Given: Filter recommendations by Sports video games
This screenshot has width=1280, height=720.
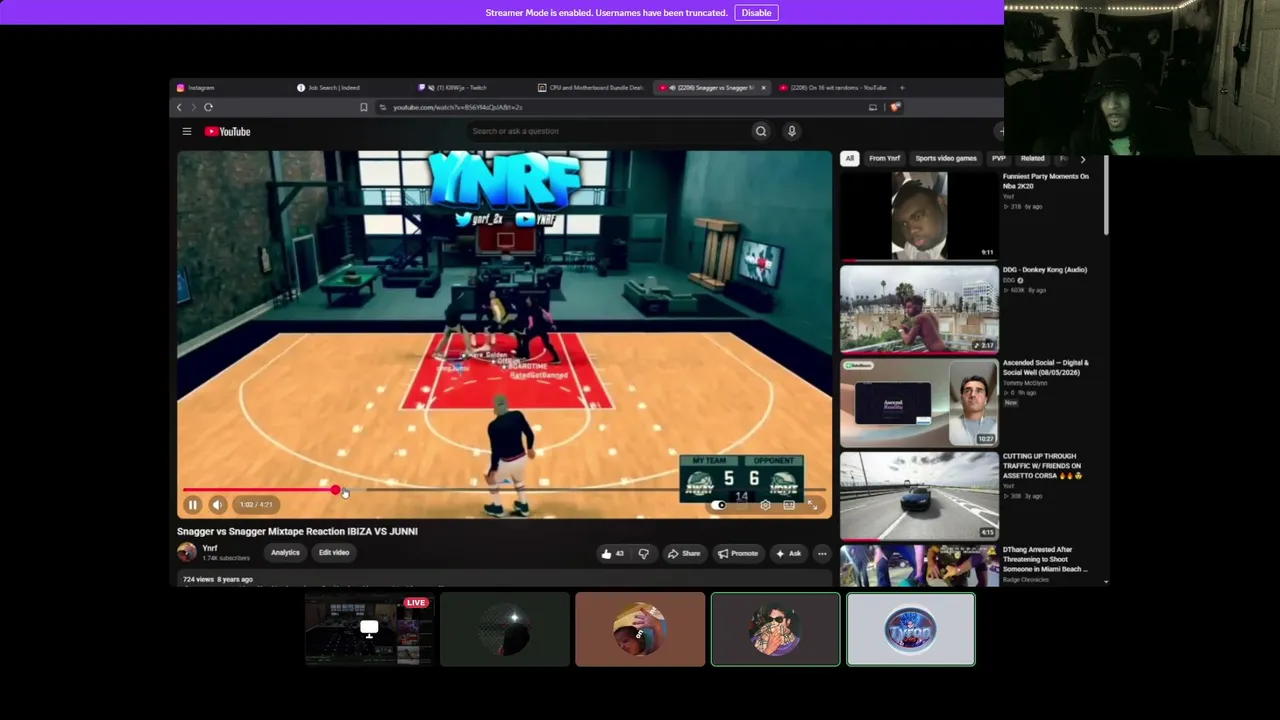Looking at the screenshot, I should (x=946, y=158).
